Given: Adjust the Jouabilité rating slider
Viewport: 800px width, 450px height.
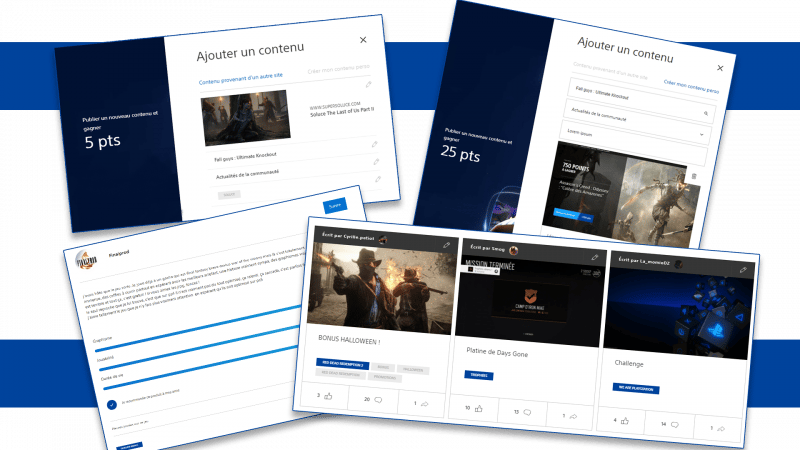Looking at the screenshot, I should 199,347.
